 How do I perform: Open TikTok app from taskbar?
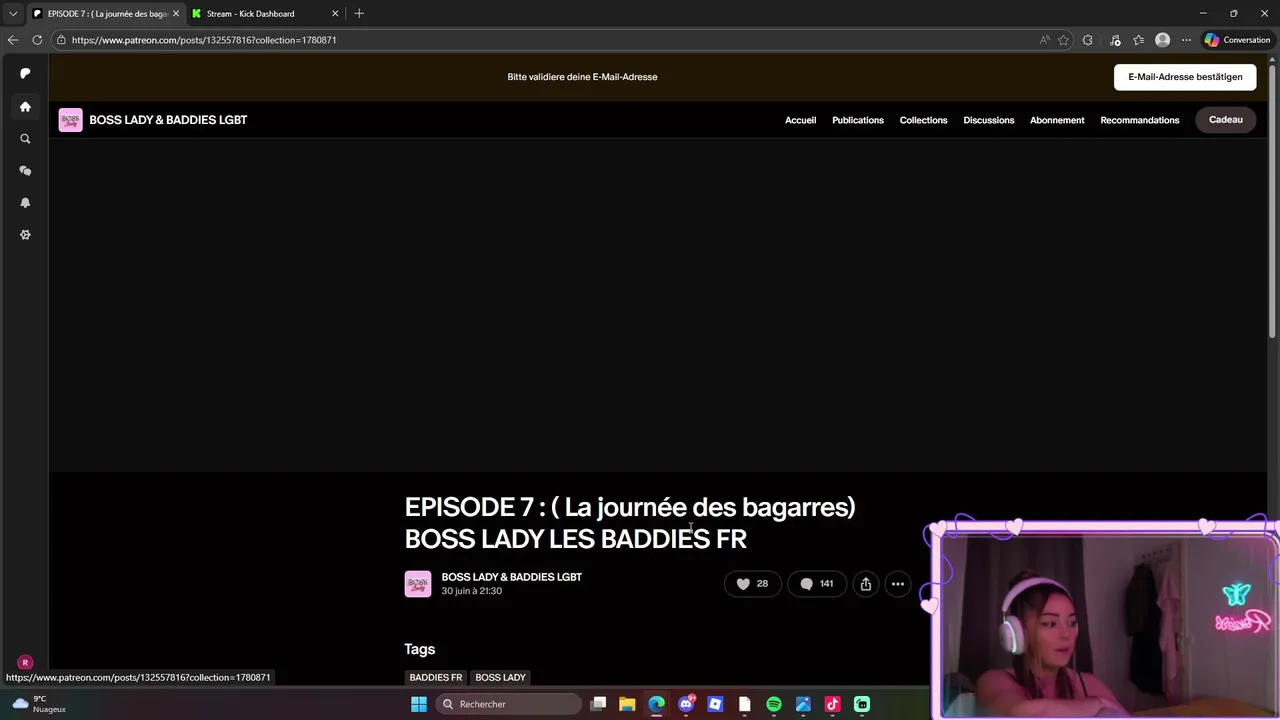coord(832,704)
